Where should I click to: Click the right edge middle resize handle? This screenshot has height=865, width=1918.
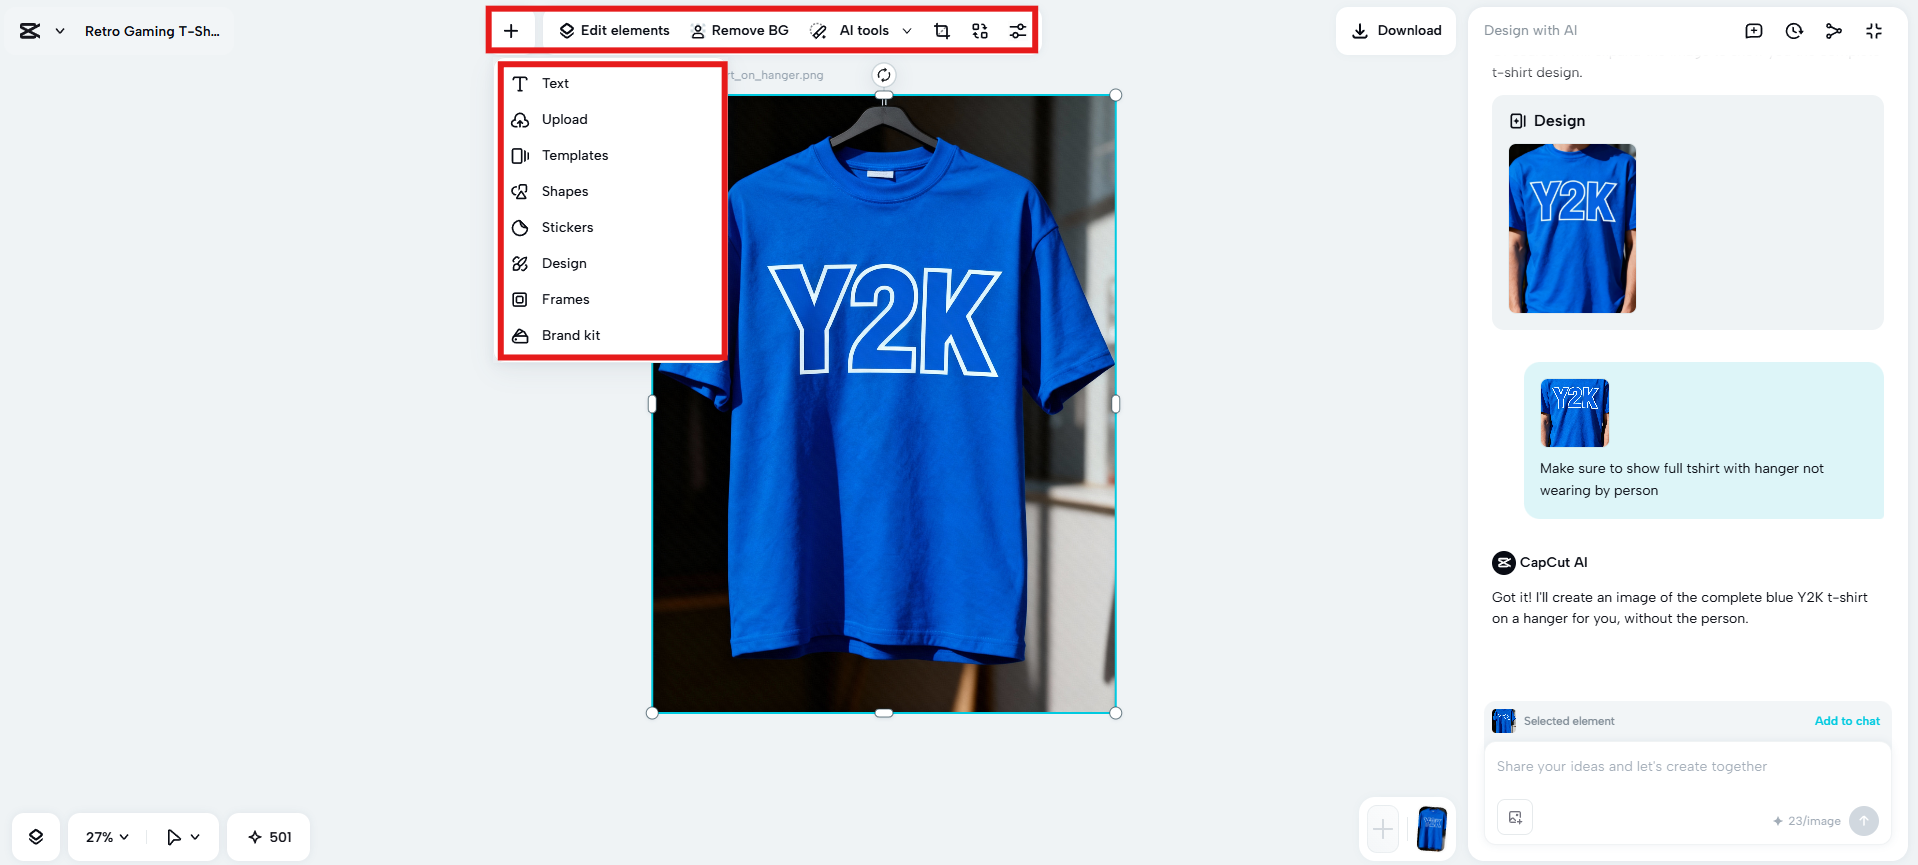1116,404
